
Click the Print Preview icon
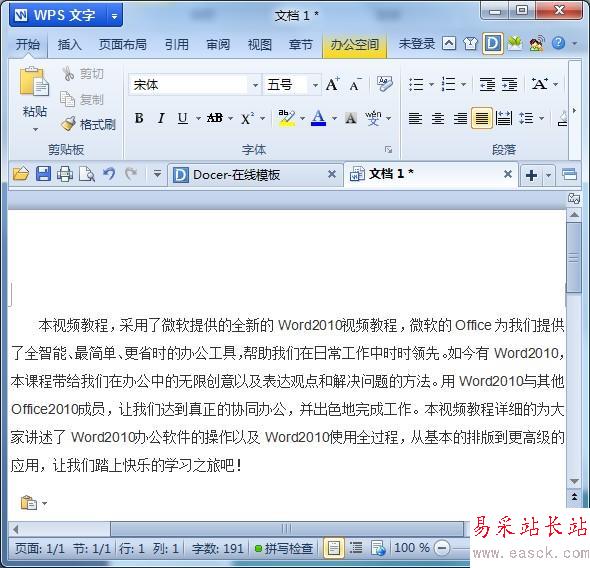[87, 174]
